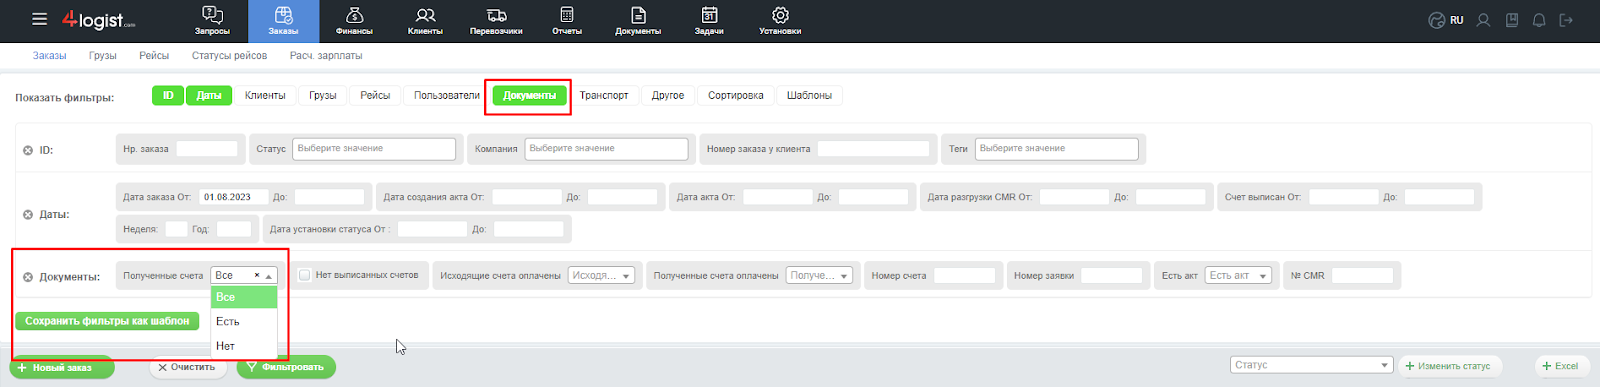The height and width of the screenshot is (387, 1600).
Task: Toggle the Шаблоны filter group
Action: point(809,95)
